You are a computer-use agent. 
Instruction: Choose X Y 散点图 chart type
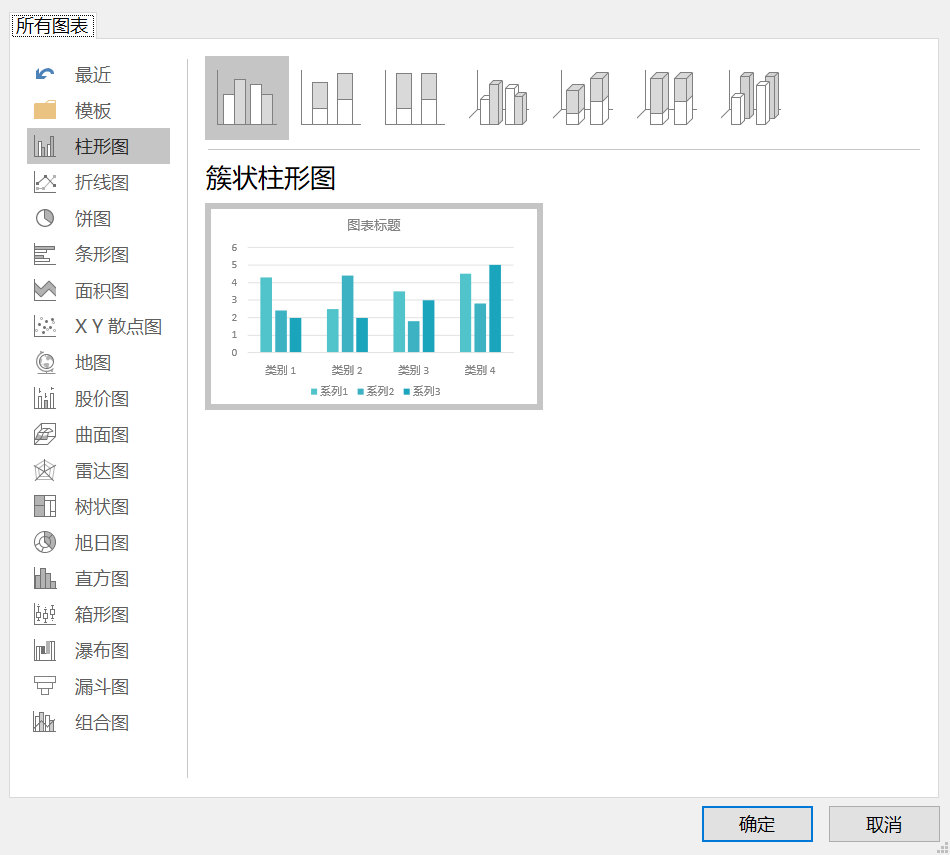coord(98,327)
